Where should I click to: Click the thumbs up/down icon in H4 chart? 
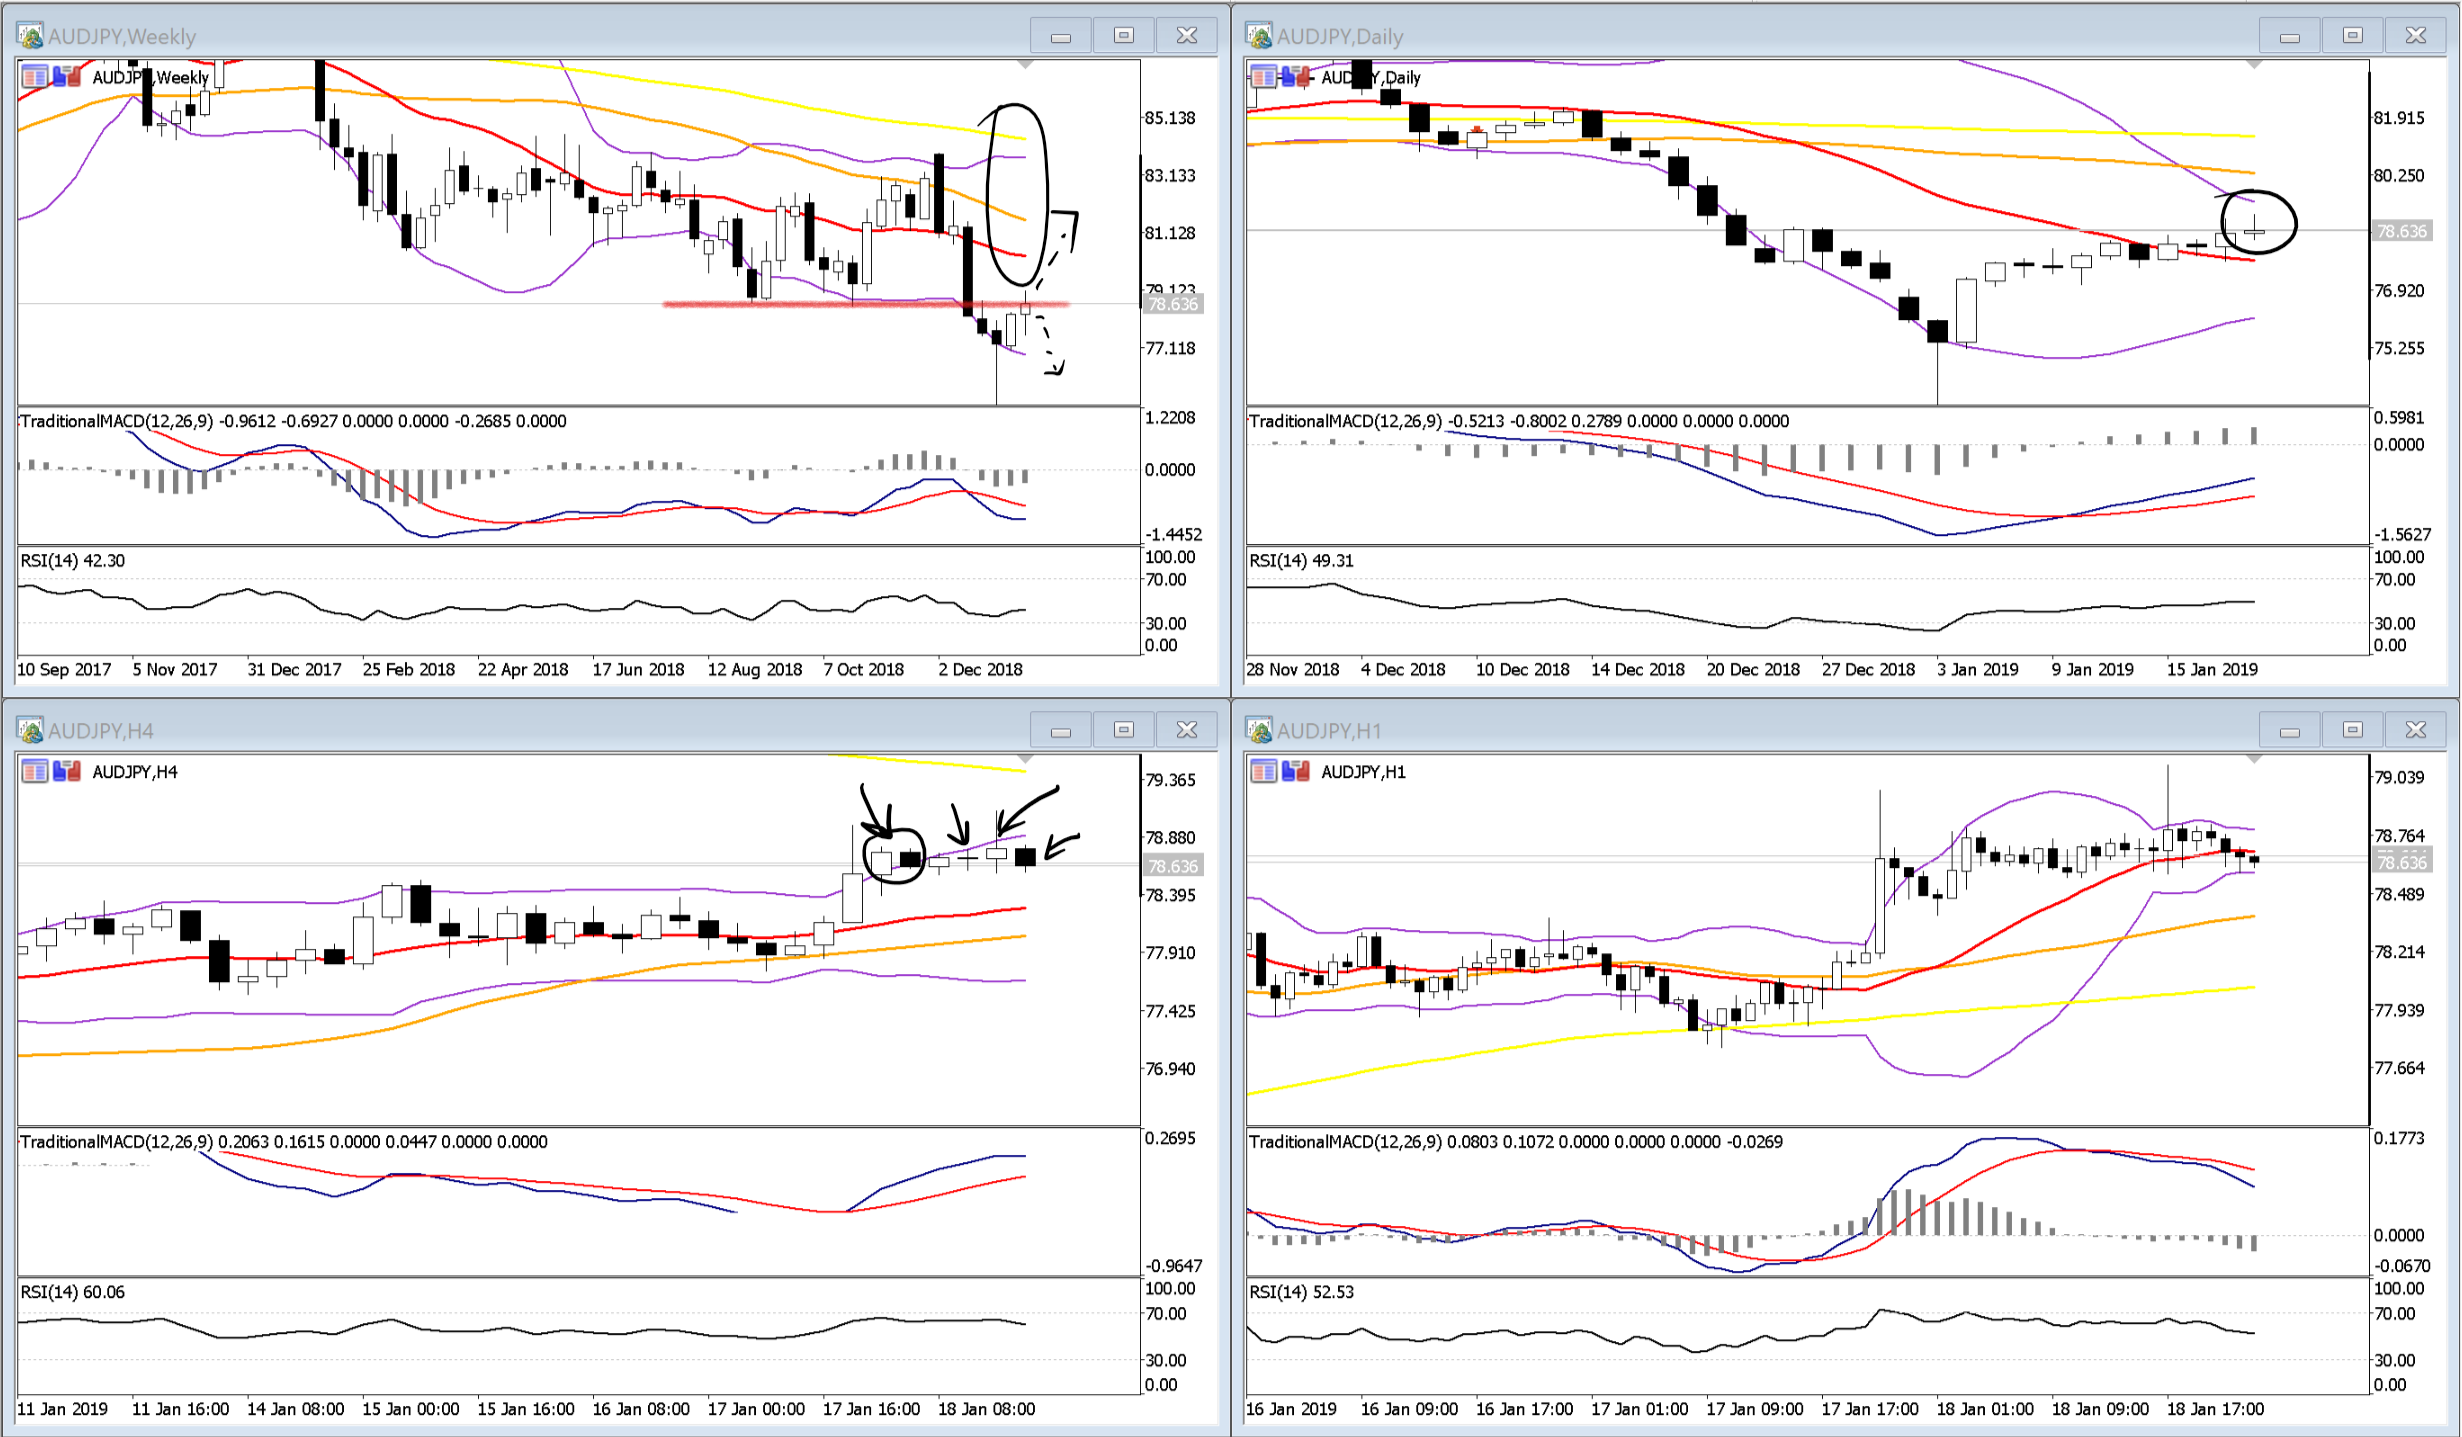pyautogui.click(x=67, y=771)
